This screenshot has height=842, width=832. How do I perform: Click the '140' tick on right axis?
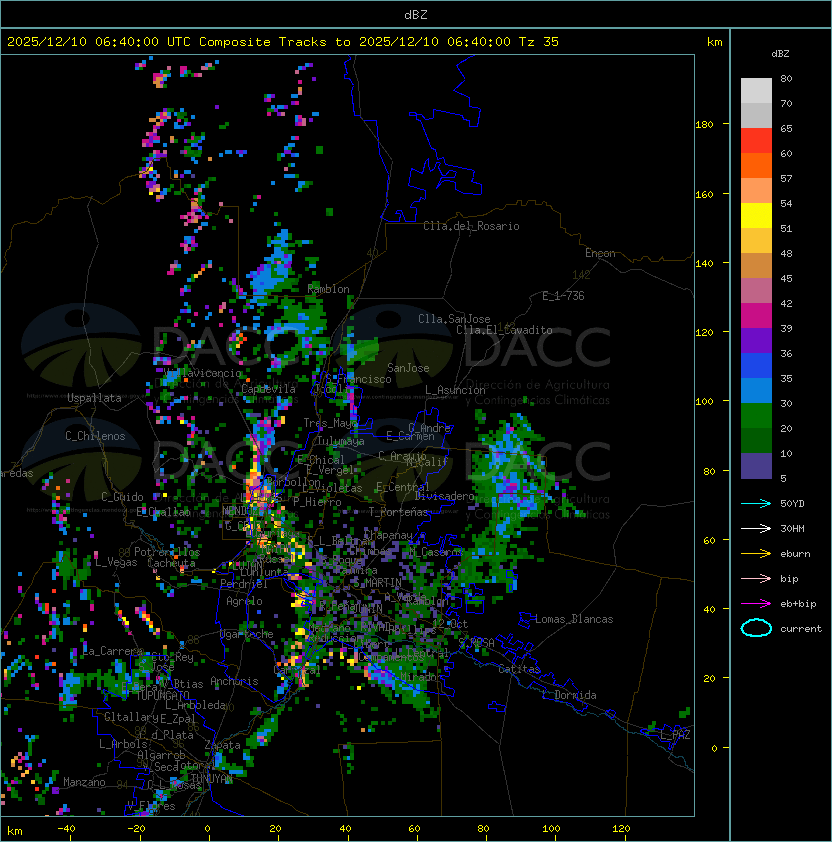(704, 263)
